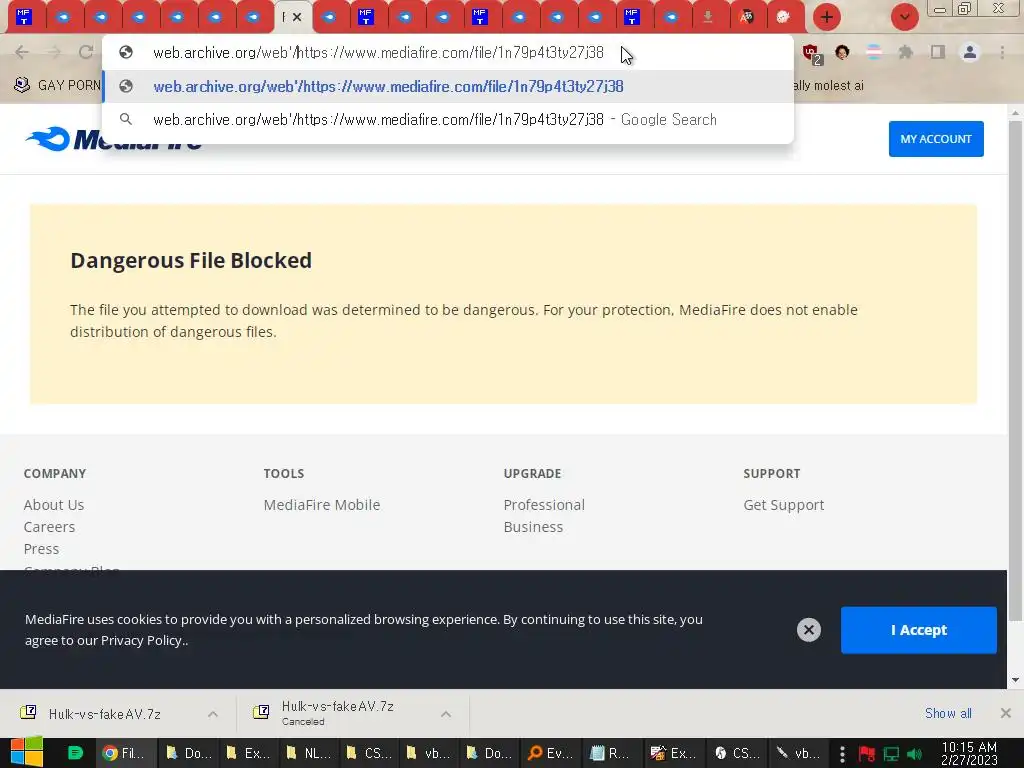
Task: Click the green network tray icon
Action: coord(891,754)
